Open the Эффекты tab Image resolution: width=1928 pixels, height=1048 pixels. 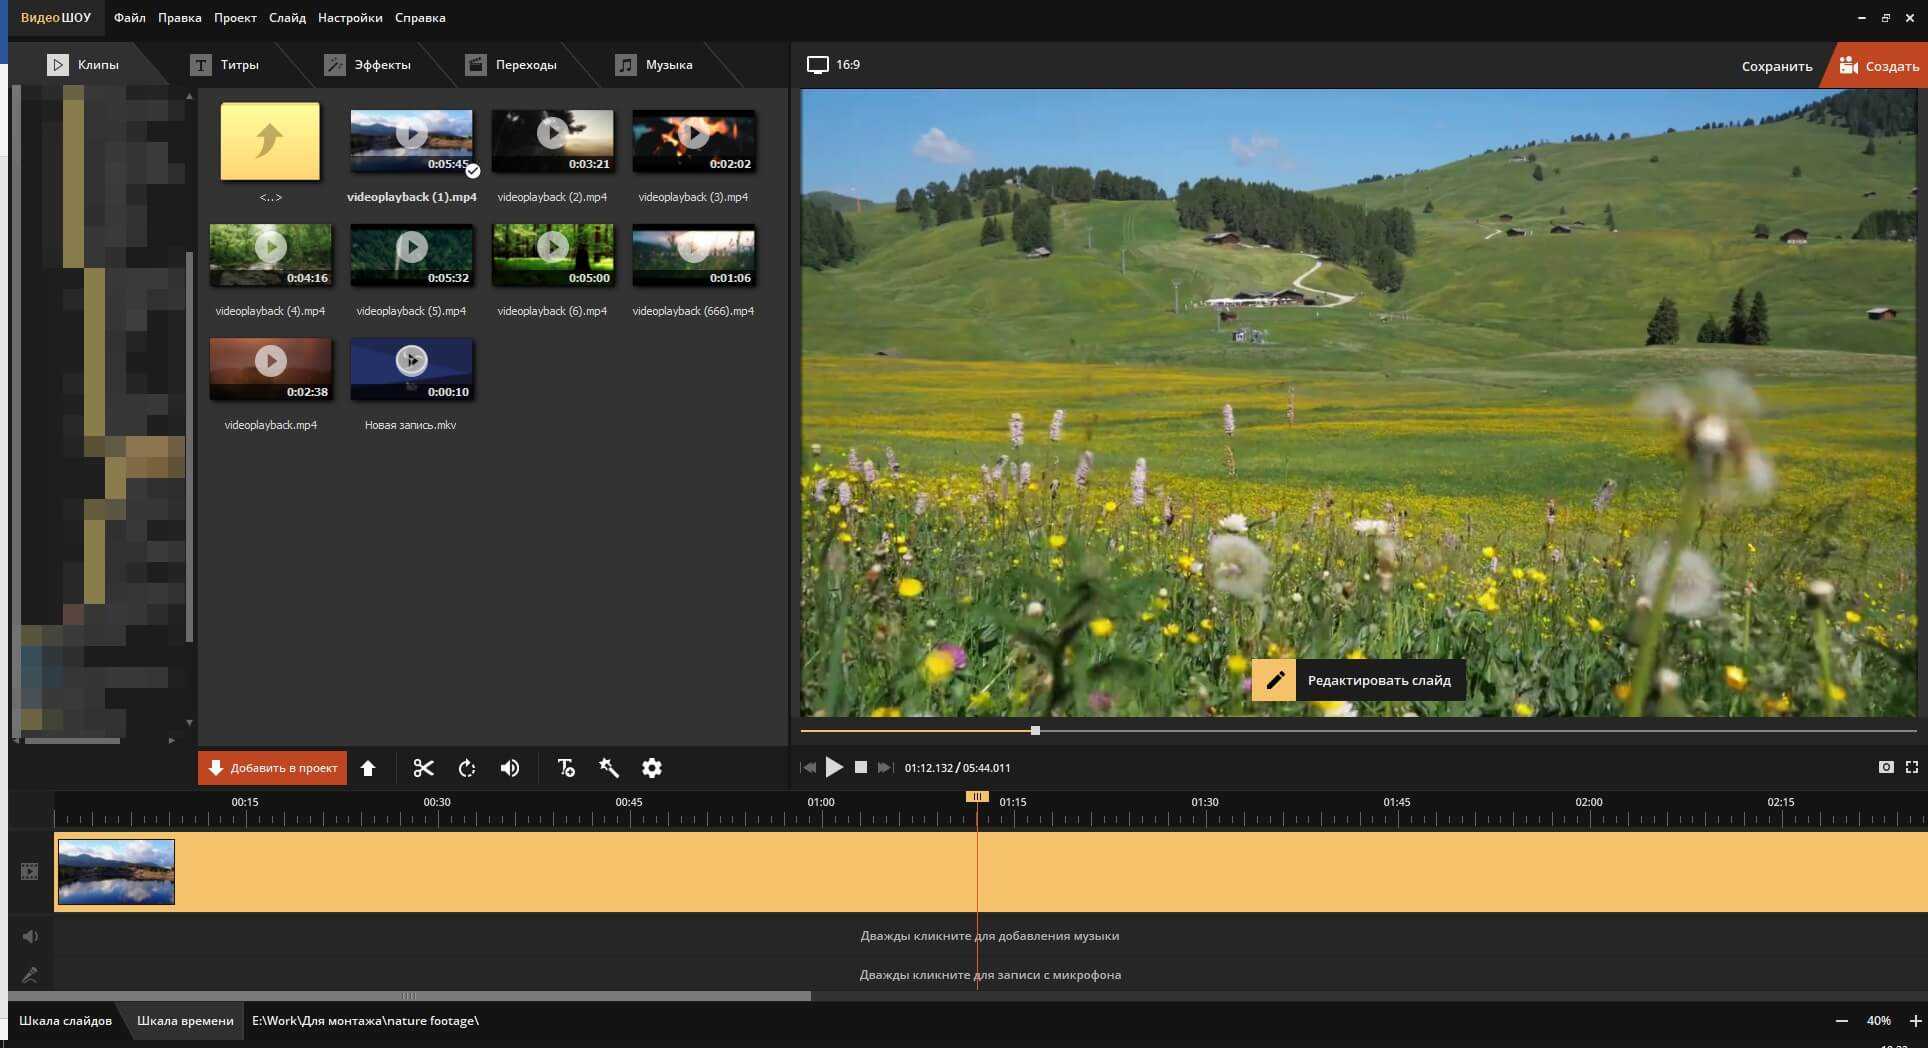[x=368, y=65]
